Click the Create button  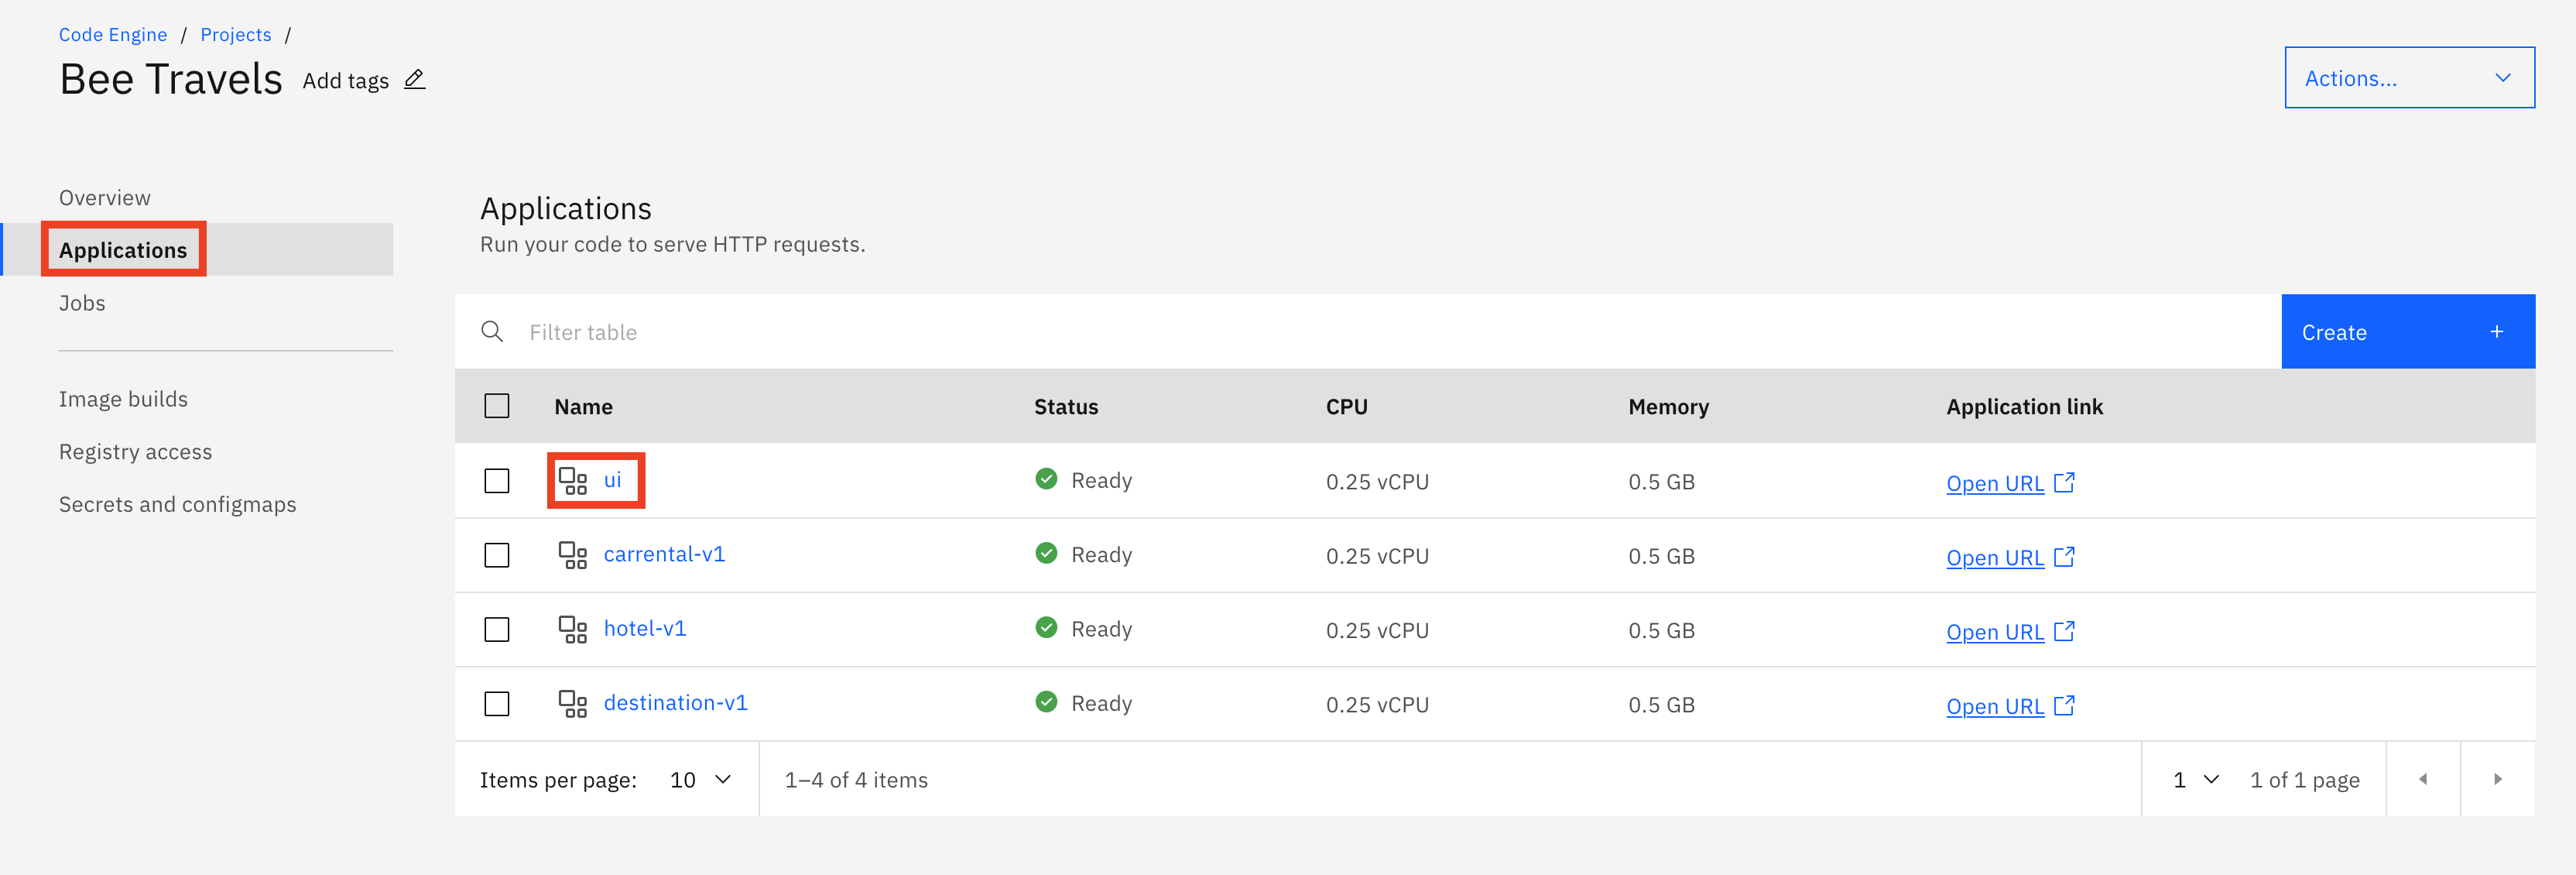[2407, 332]
